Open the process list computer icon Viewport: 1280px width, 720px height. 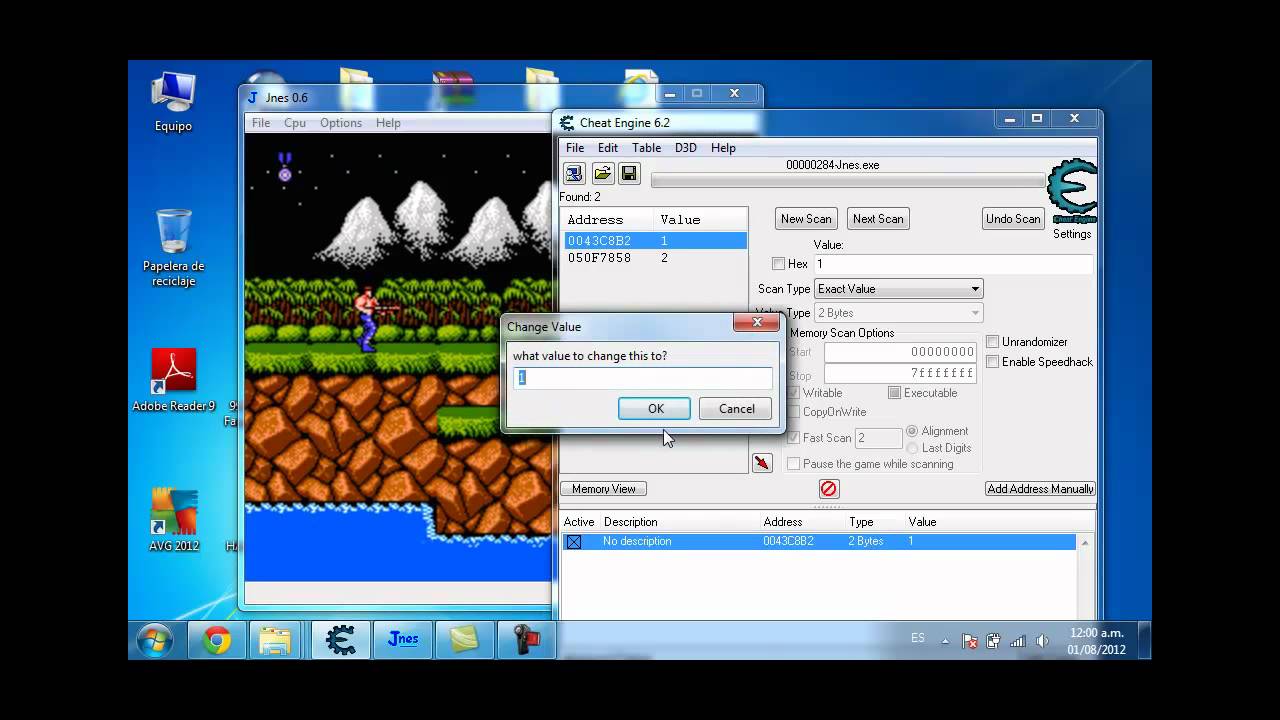click(x=574, y=174)
